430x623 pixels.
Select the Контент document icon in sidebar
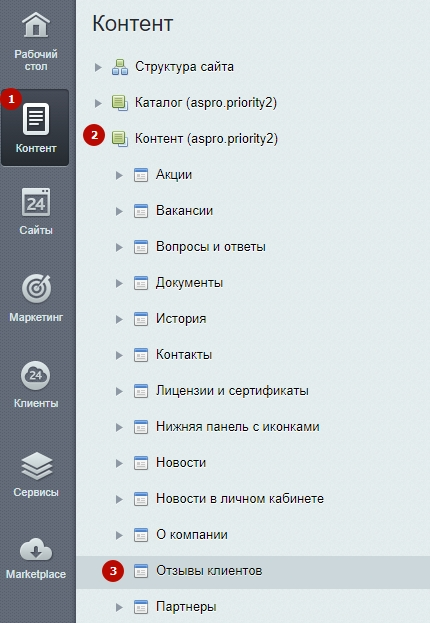(36, 119)
